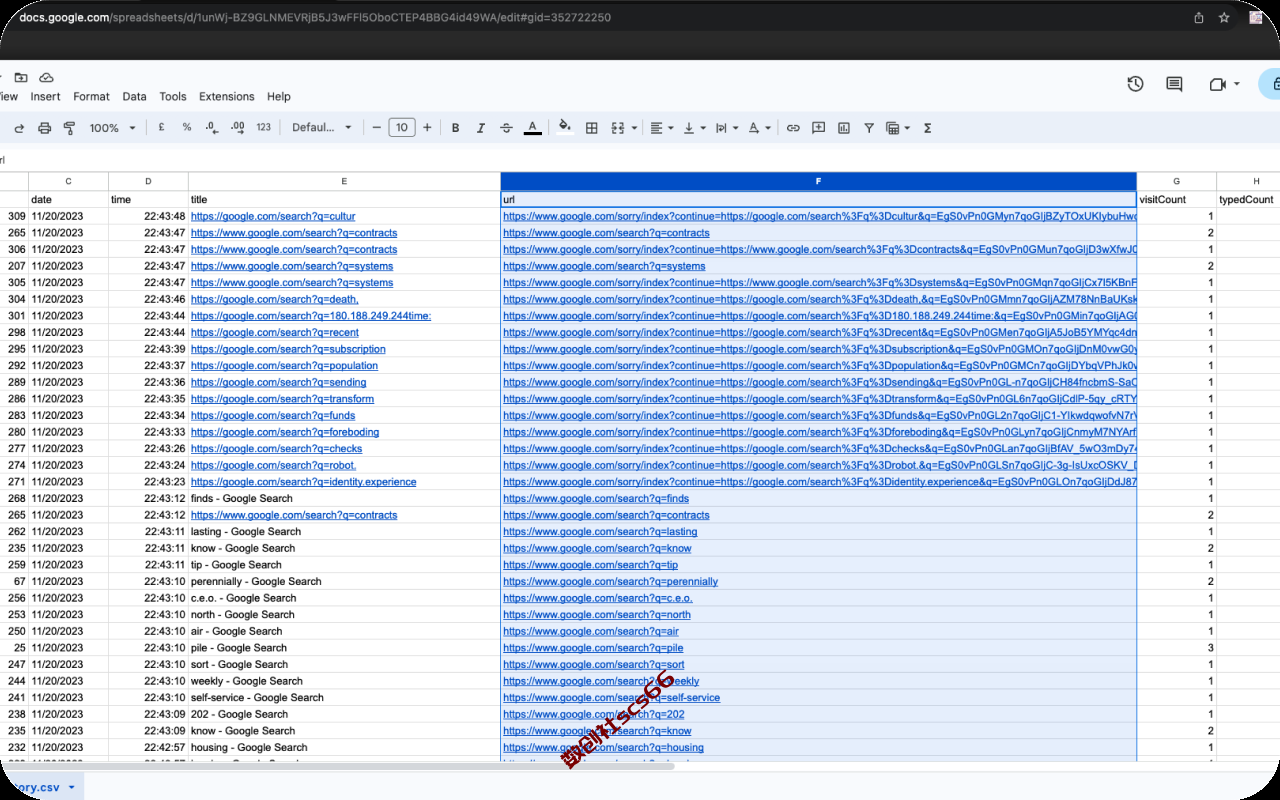The width and height of the screenshot is (1280, 800).
Task: Open title link search?q=subscription
Action: click(x=288, y=349)
